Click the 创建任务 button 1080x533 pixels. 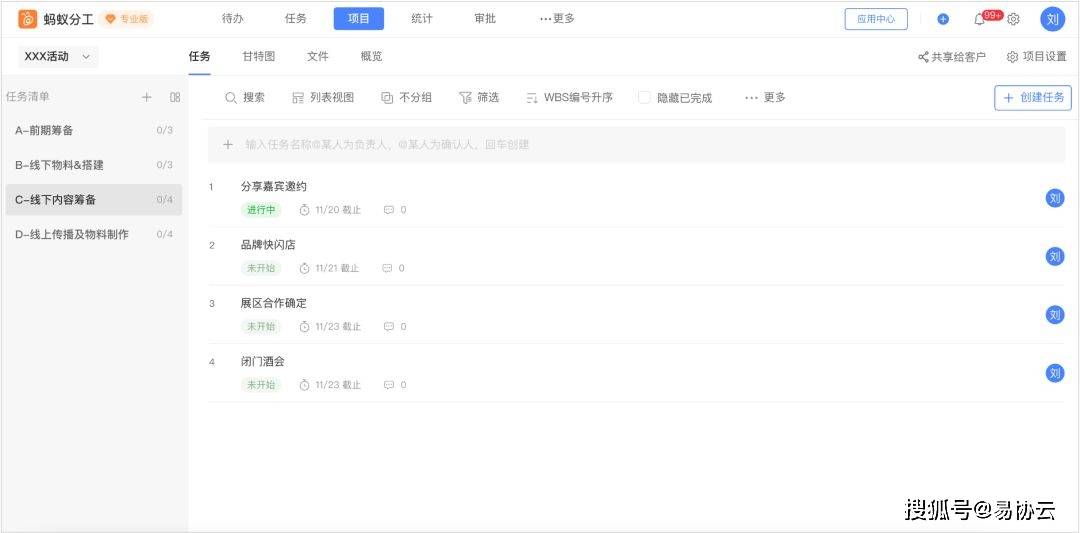coord(1033,98)
